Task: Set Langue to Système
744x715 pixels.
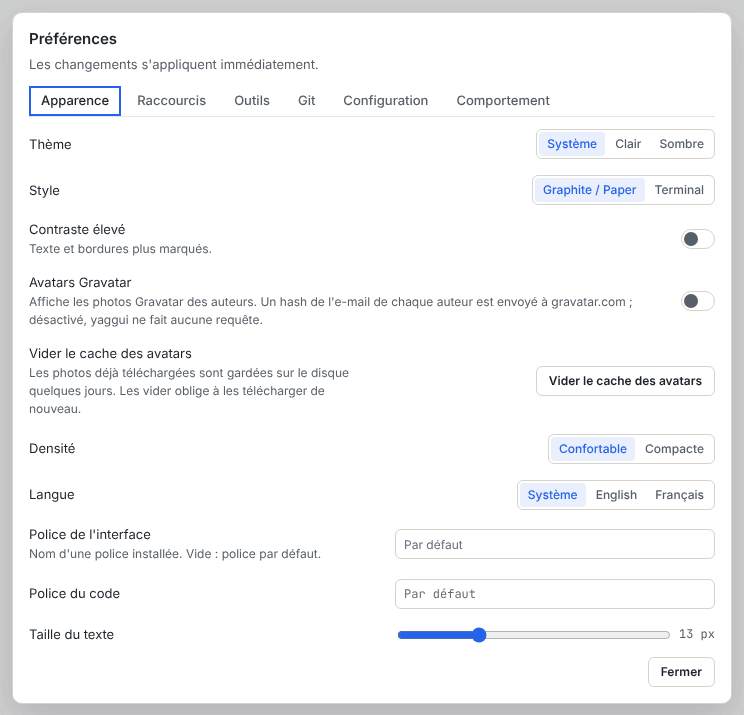Action: pyautogui.click(x=552, y=495)
